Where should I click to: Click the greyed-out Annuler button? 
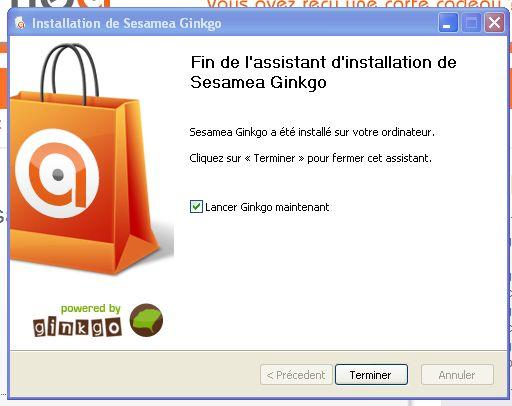tap(457, 375)
